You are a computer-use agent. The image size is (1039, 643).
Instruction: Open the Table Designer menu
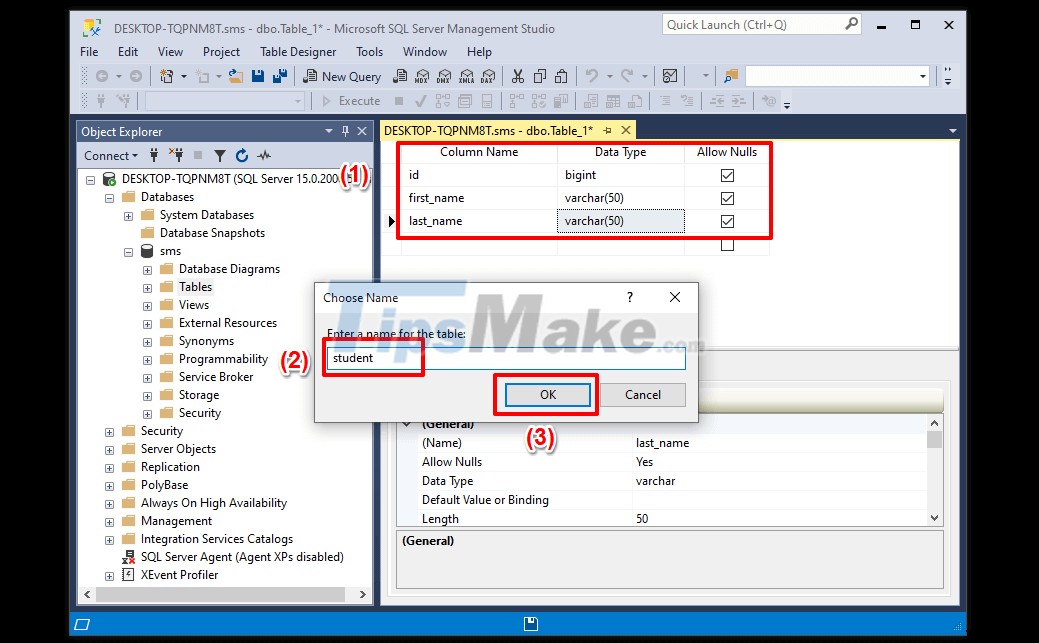pos(297,51)
